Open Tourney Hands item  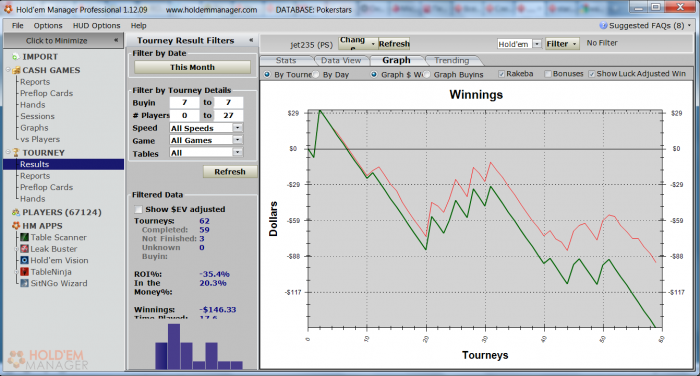pos(33,199)
